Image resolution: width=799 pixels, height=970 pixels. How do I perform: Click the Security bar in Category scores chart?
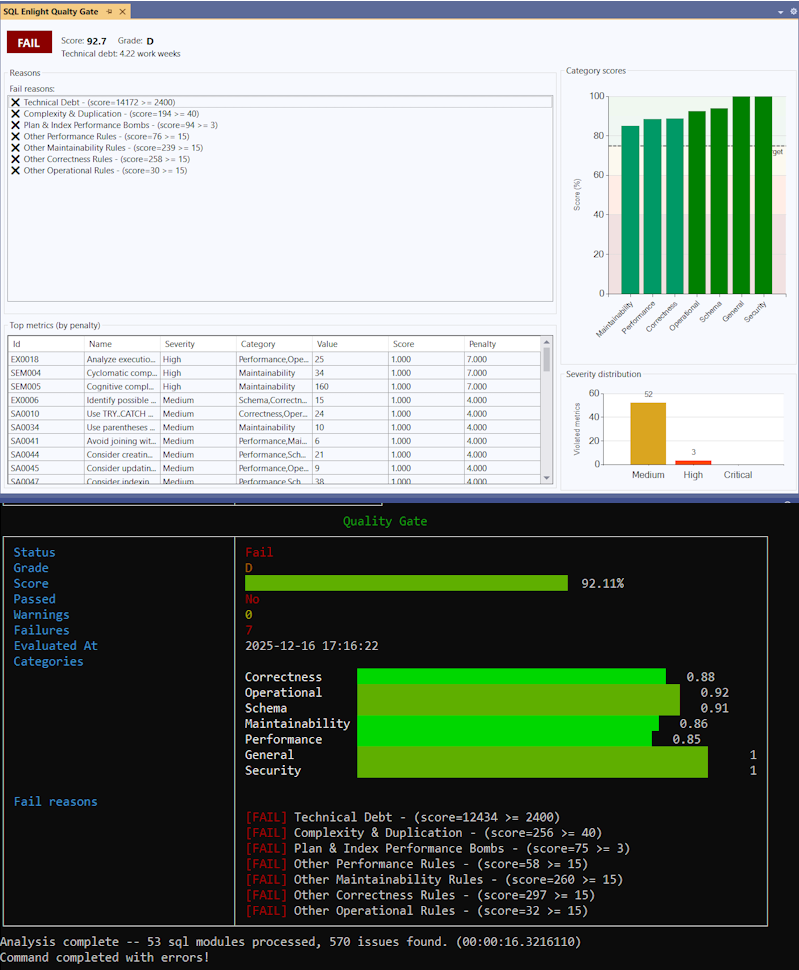764,195
